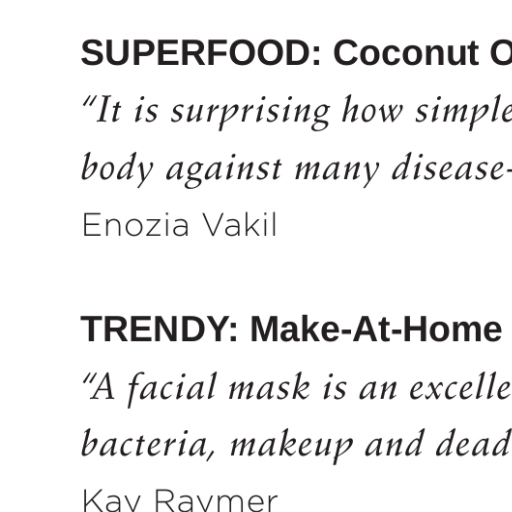Screen dimensions: 512x512
Task: Click the word "mask" in second quote
Action: 269,387
